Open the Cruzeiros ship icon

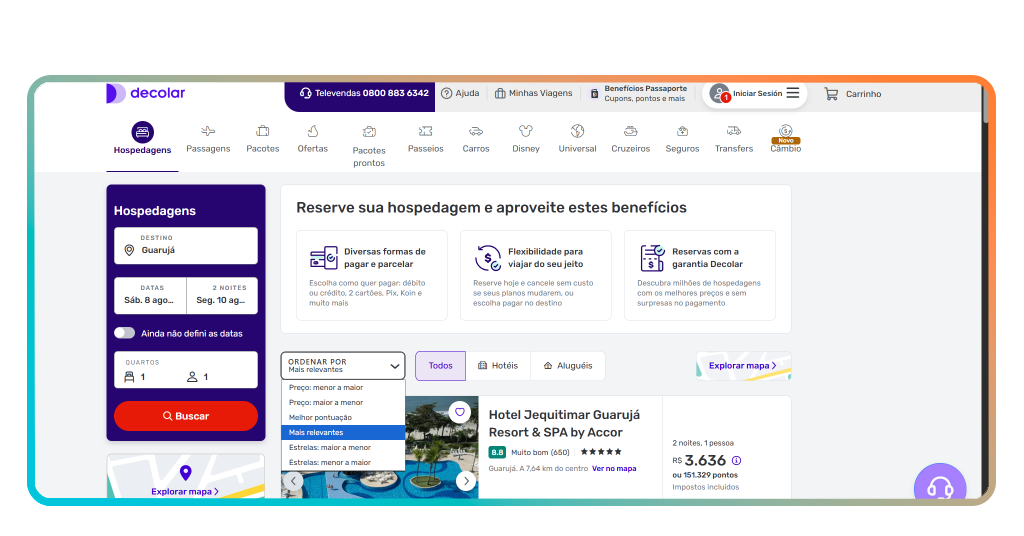pos(631,131)
